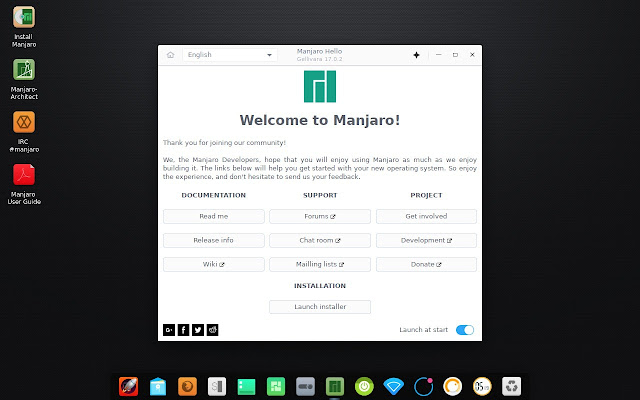
Task: Click the orange ring dock icon
Action: pyautogui.click(x=453, y=386)
